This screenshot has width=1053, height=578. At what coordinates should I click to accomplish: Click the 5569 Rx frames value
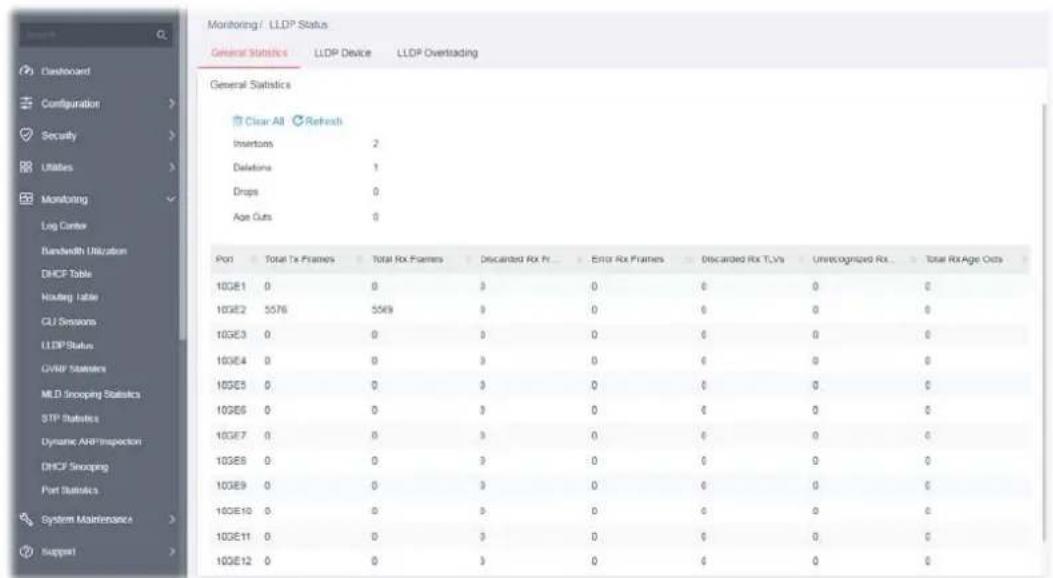point(382,310)
